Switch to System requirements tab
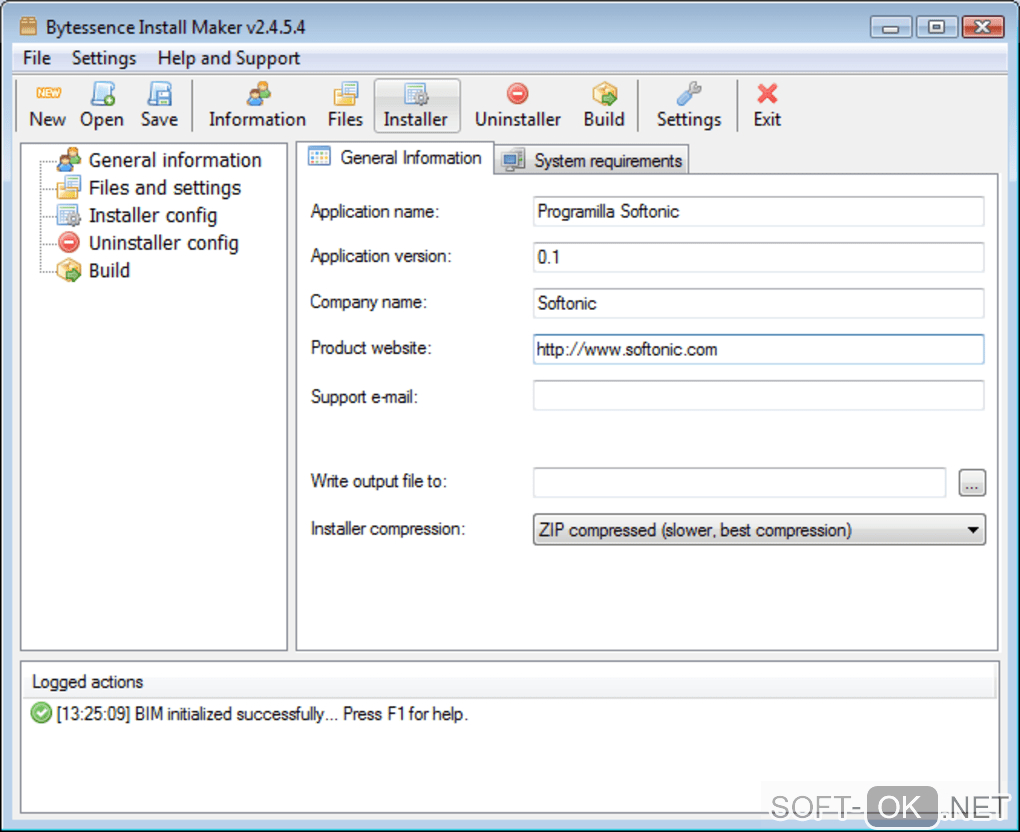 coord(592,160)
